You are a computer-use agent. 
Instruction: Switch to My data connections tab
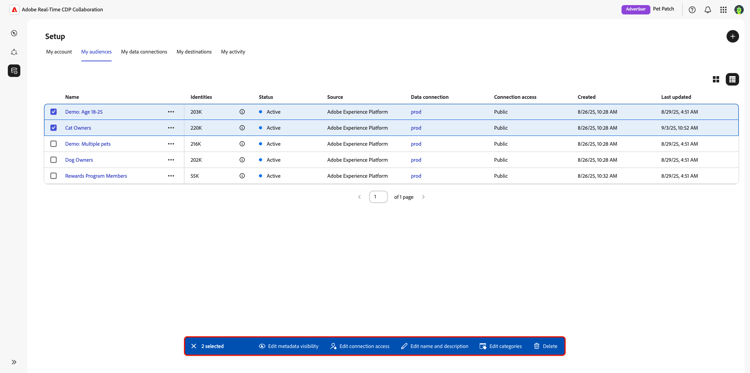click(x=144, y=52)
